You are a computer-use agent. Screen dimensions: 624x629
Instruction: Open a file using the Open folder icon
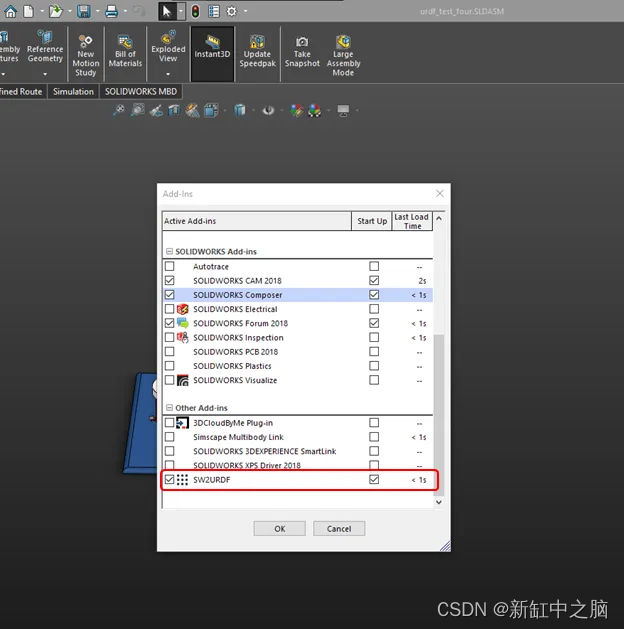click(56, 11)
